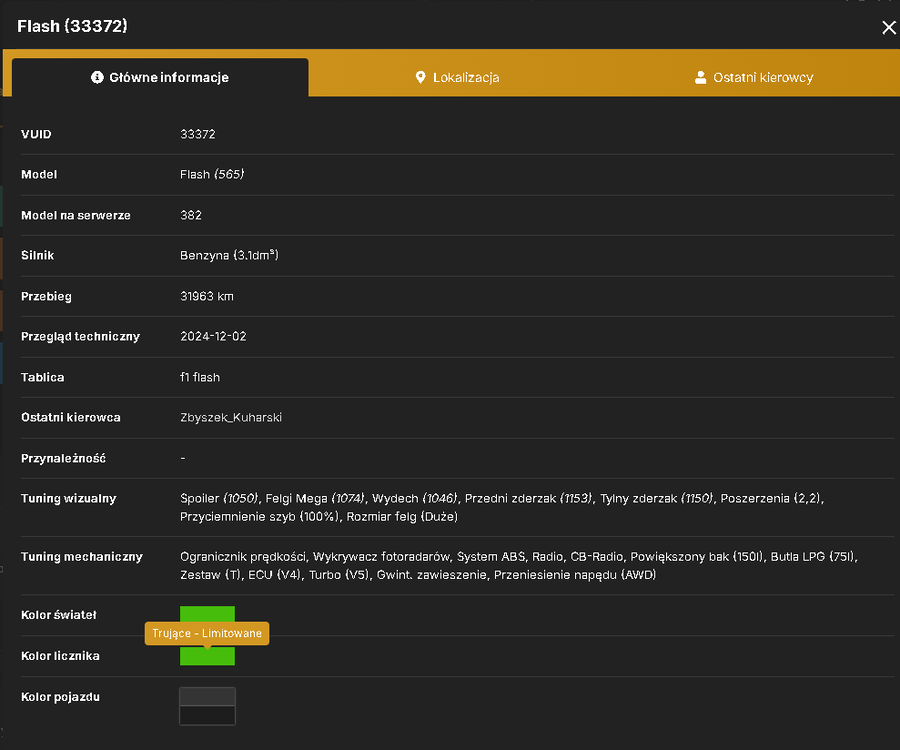This screenshot has width=900, height=750.
Task: Click the model value Flash (565)
Action: [212, 174]
